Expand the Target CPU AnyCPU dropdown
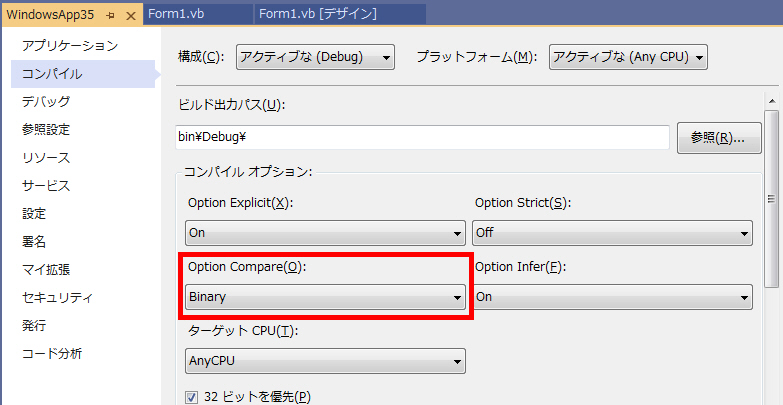The width and height of the screenshot is (783, 405). [325, 361]
